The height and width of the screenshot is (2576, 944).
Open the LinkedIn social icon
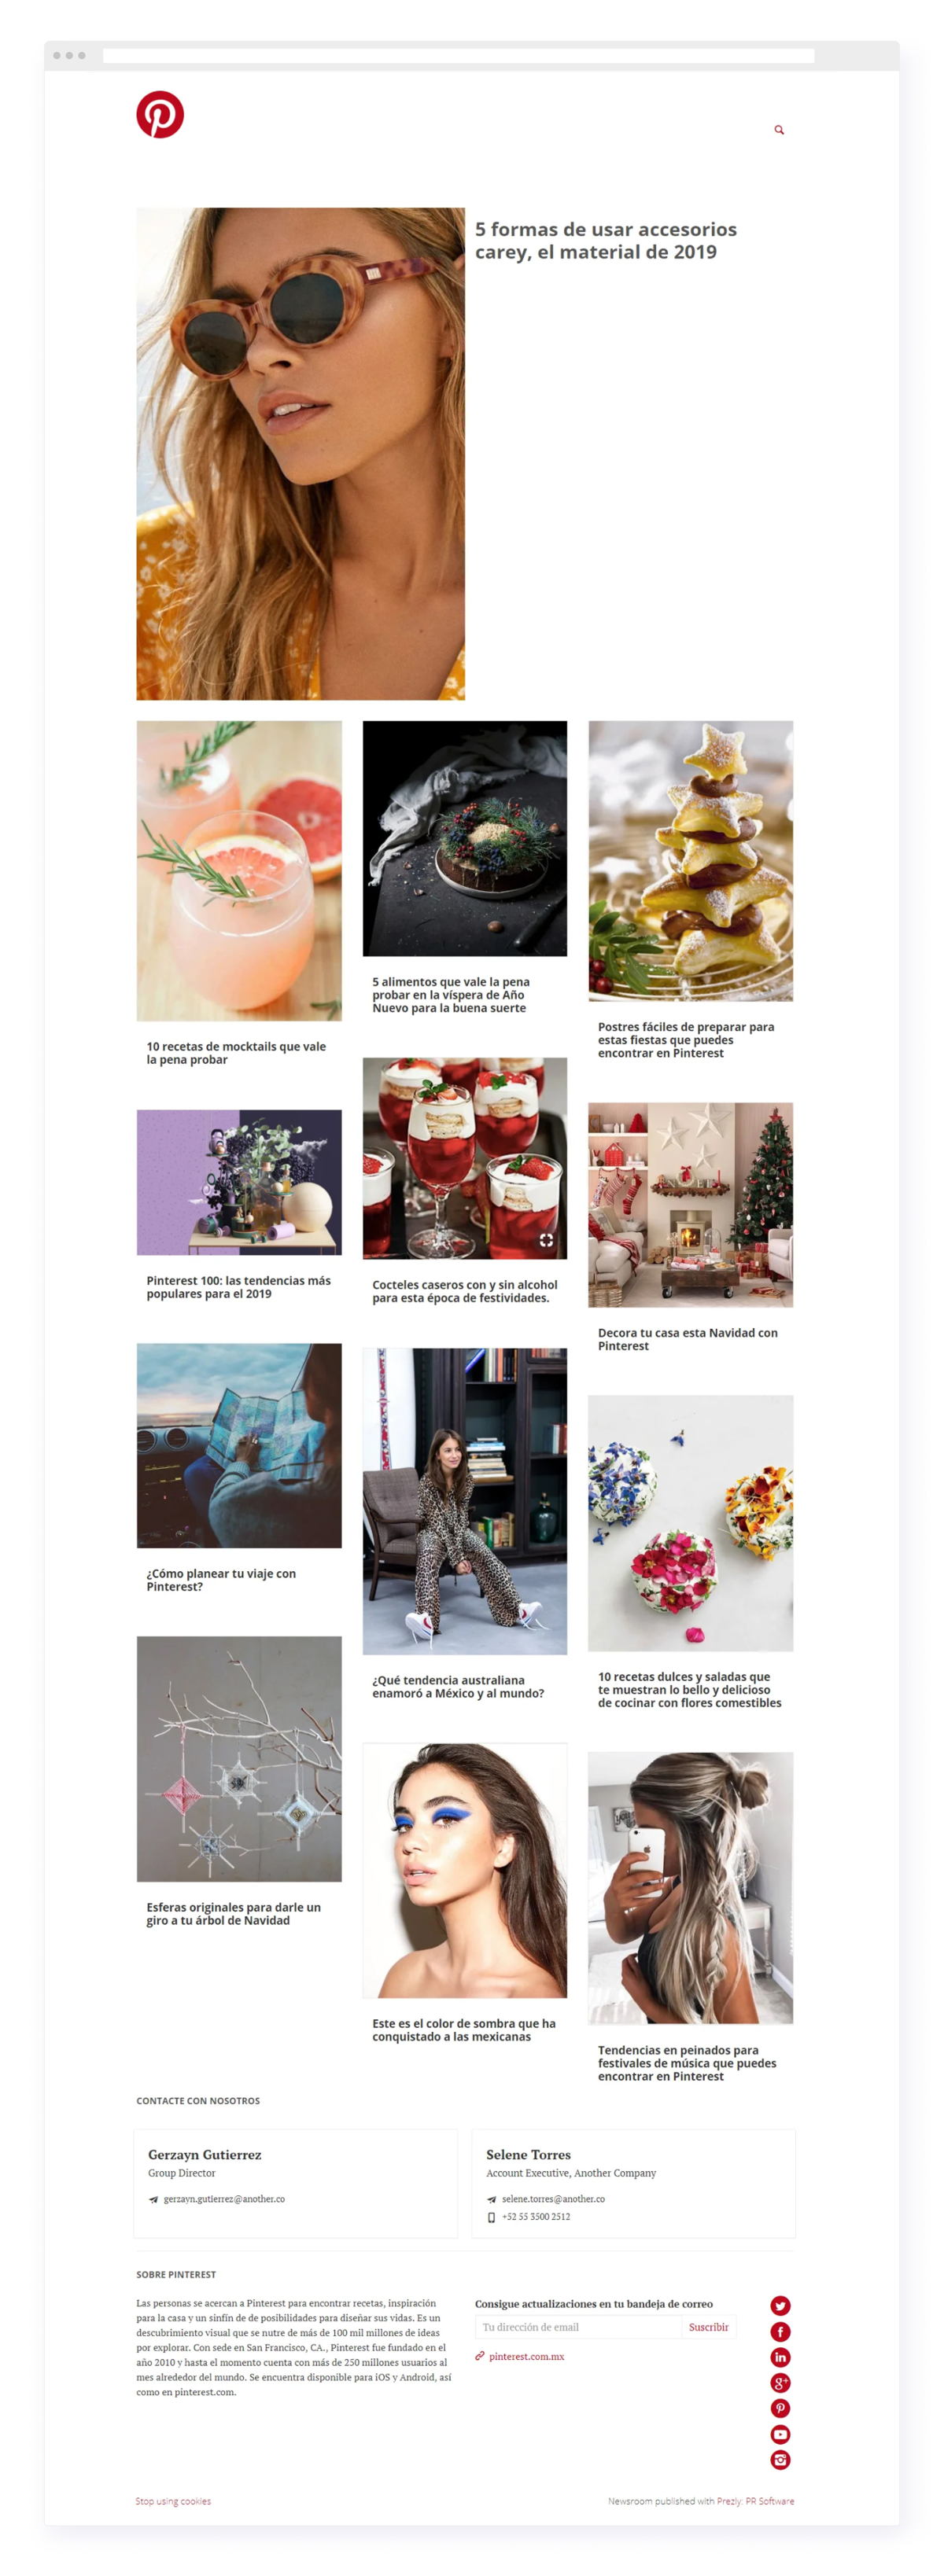tap(780, 2357)
